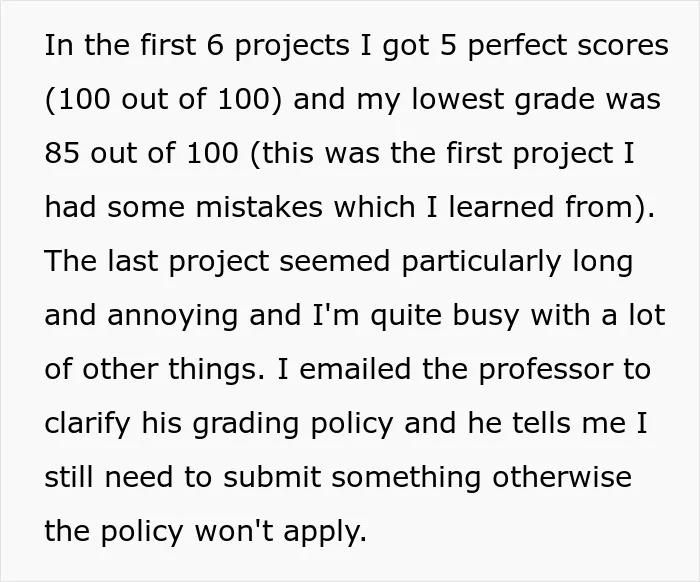Click the word "projects" in first line

click(x=292, y=46)
